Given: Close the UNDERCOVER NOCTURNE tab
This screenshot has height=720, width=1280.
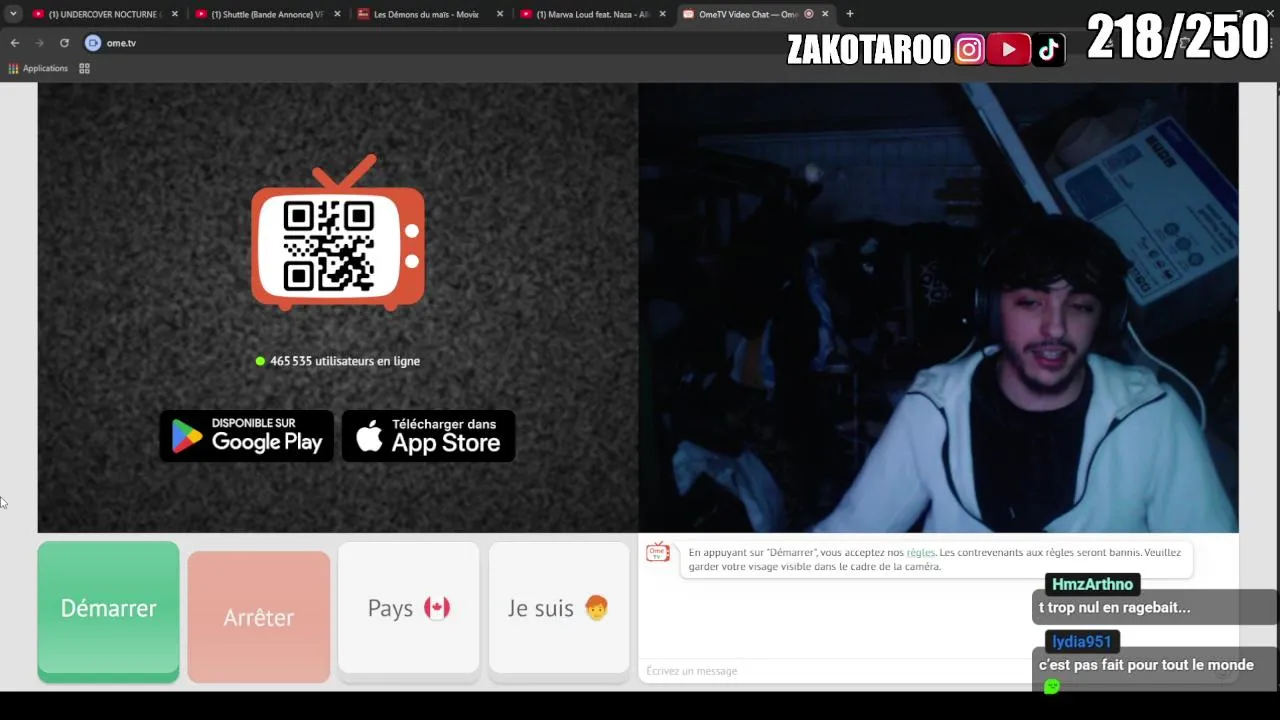Looking at the screenshot, I should 175,14.
